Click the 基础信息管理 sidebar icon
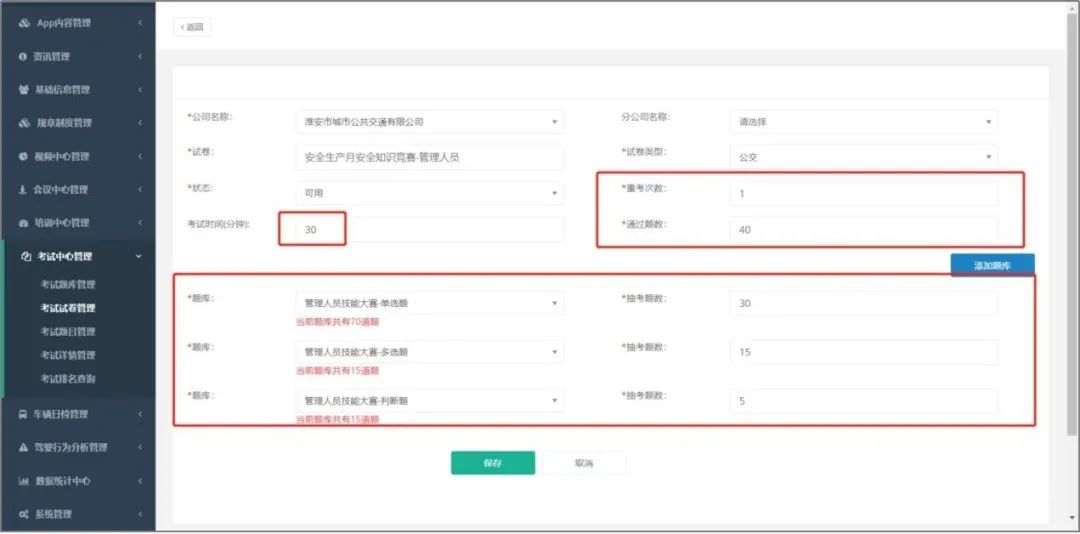Viewport: 1080px width, 534px height. pos(23,90)
